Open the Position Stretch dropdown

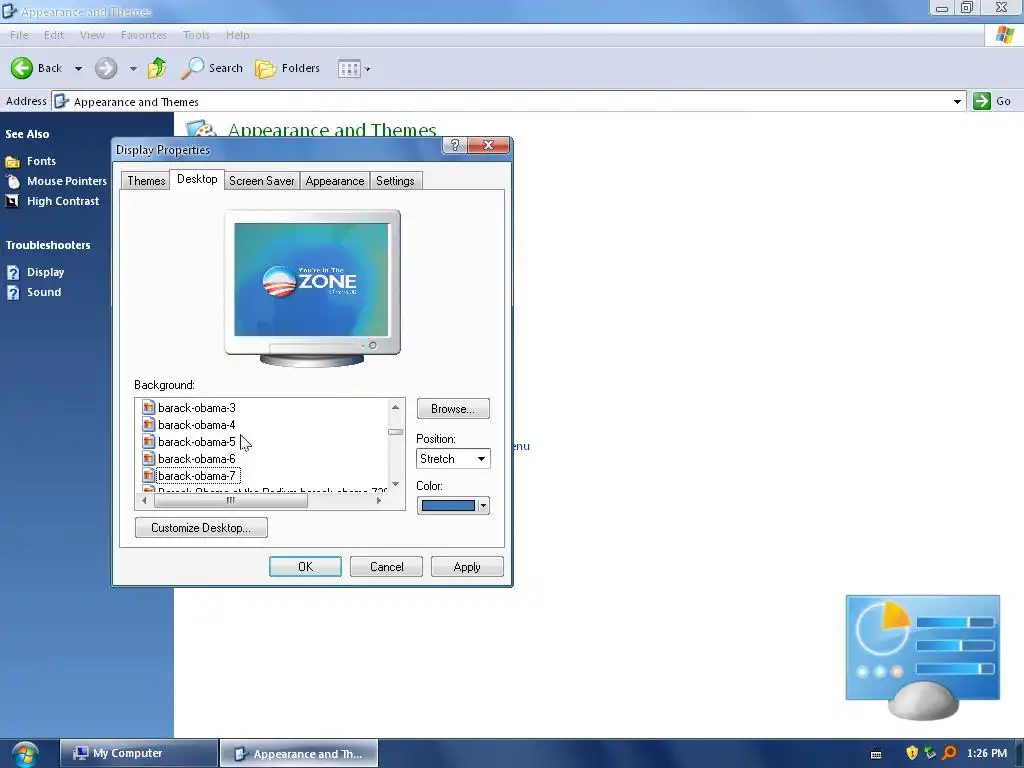click(453, 458)
